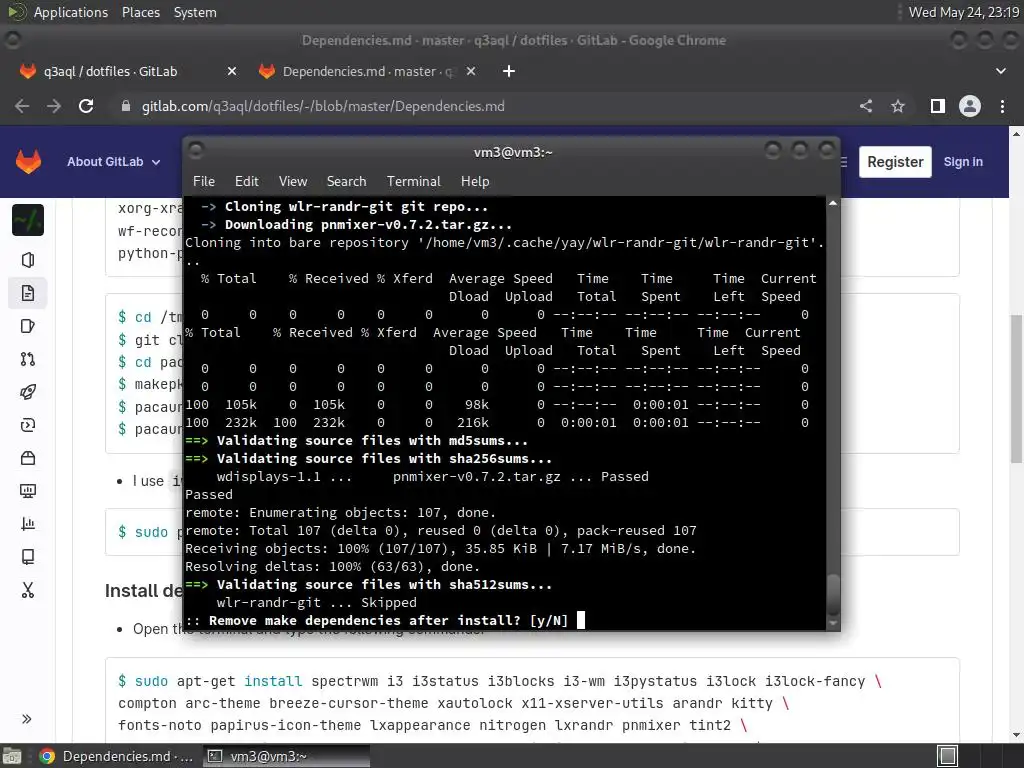Open CI/CD rocket sidebar icon
The width and height of the screenshot is (1024, 768).
pos(28,392)
